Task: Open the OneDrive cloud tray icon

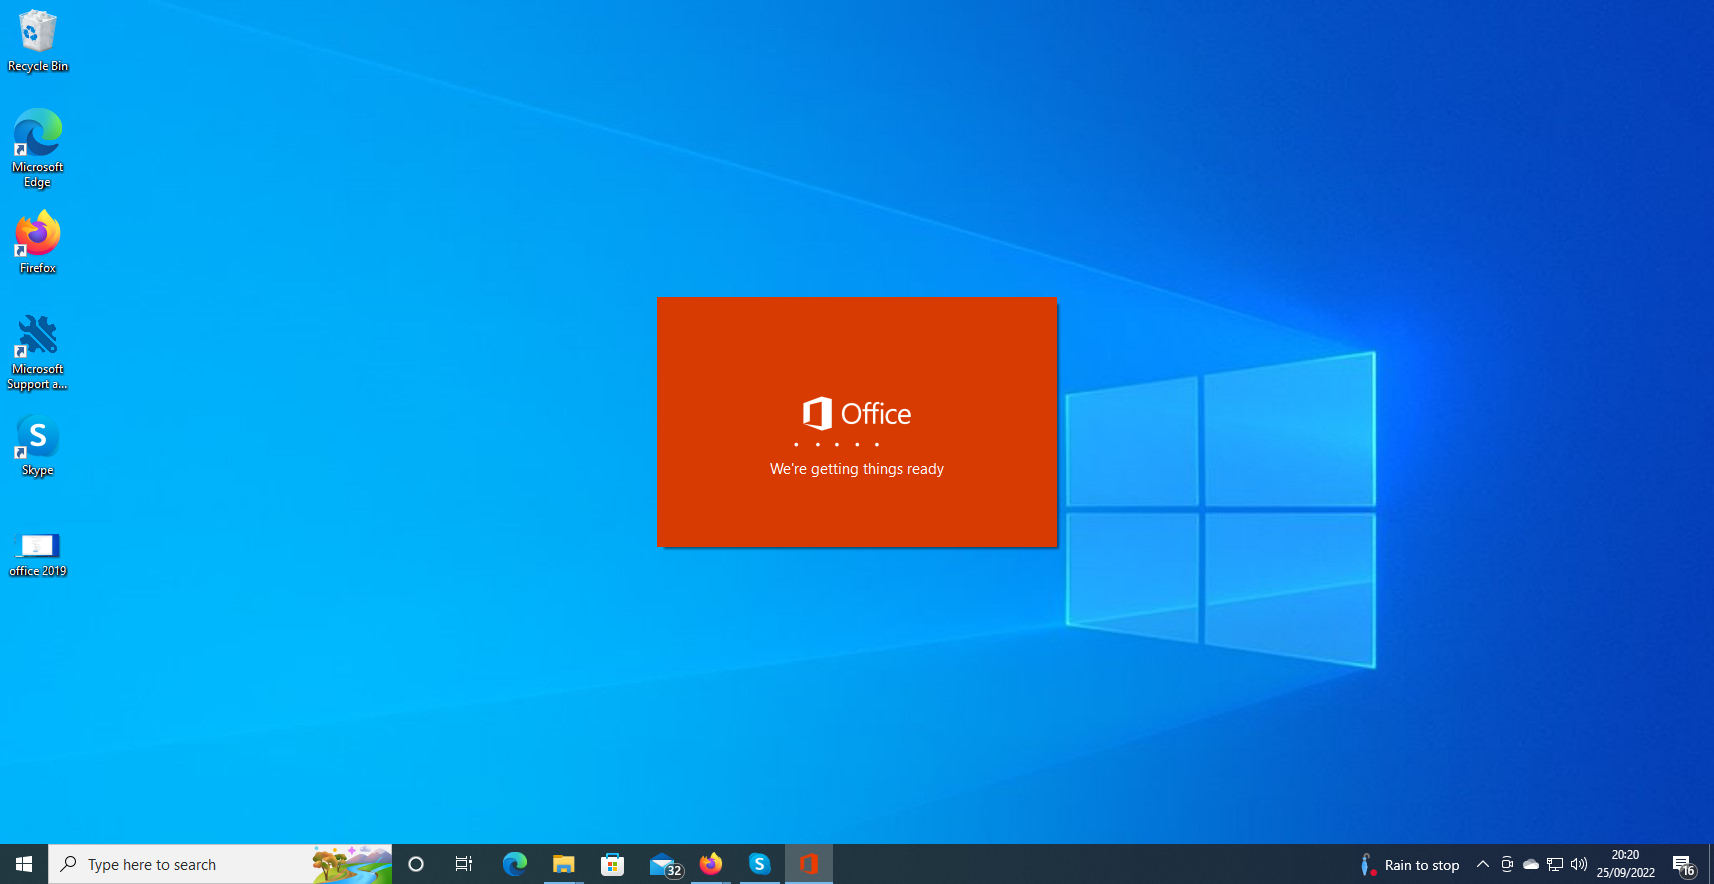Action: click(x=1531, y=864)
